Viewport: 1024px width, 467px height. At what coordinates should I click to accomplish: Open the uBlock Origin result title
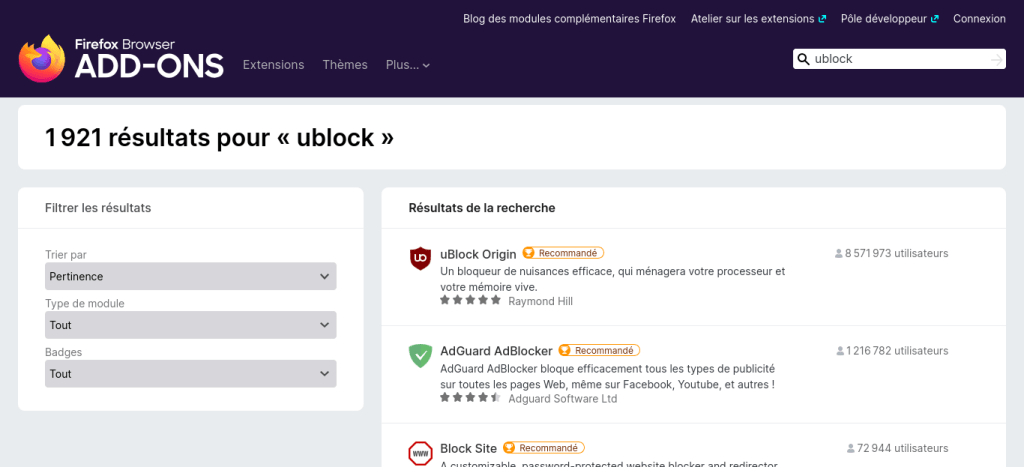[x=478, y=254]
